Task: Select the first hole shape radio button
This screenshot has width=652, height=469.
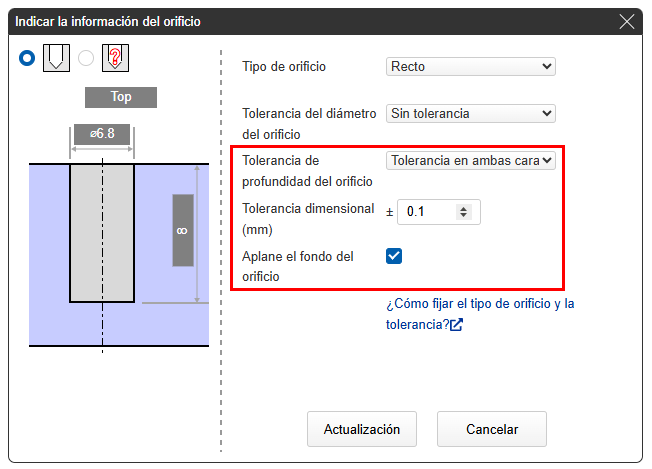Action: tap(27, 58)
